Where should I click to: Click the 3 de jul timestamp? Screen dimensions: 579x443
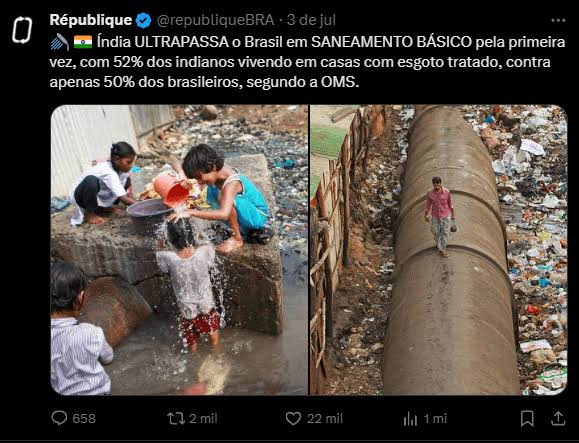(311, 20)
